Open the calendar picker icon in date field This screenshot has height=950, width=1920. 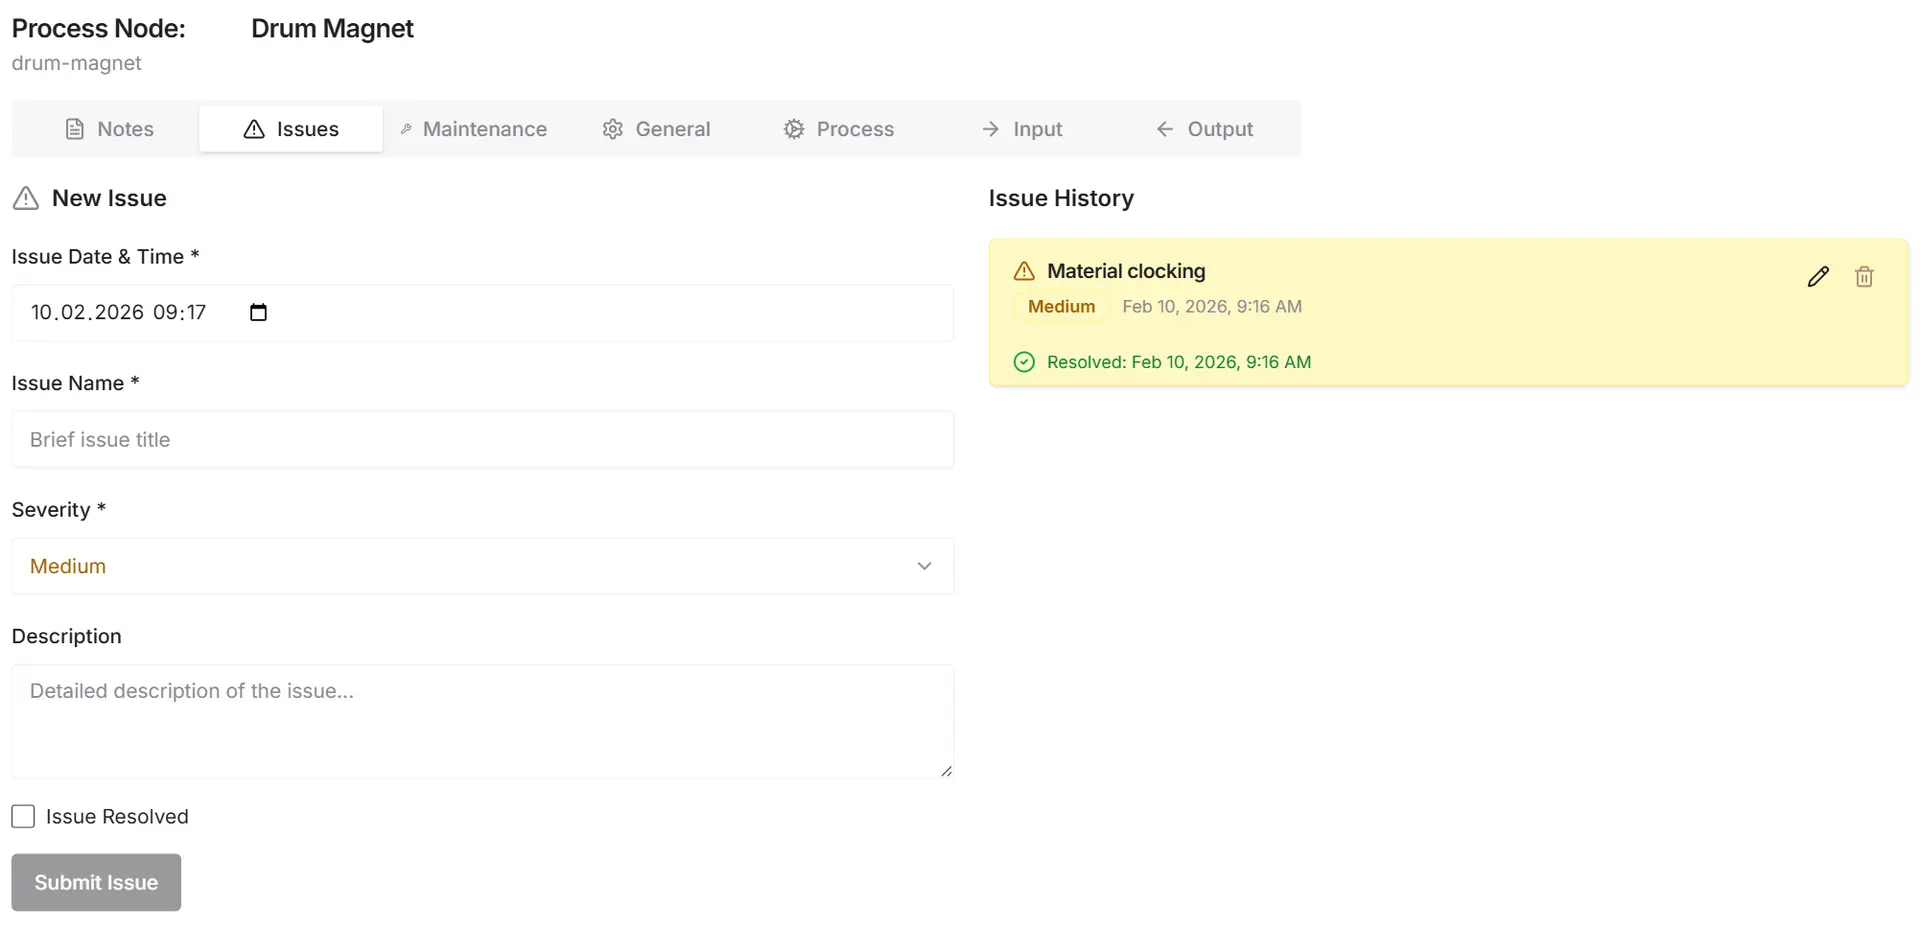(258, 312)
